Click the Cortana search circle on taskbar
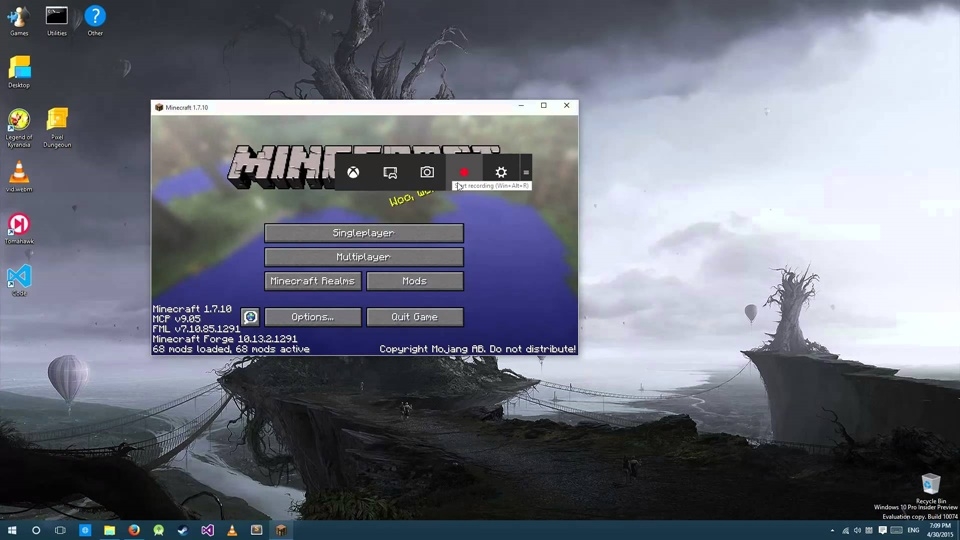960x540 pixels. pyautogui.click(x=36, y=530)
